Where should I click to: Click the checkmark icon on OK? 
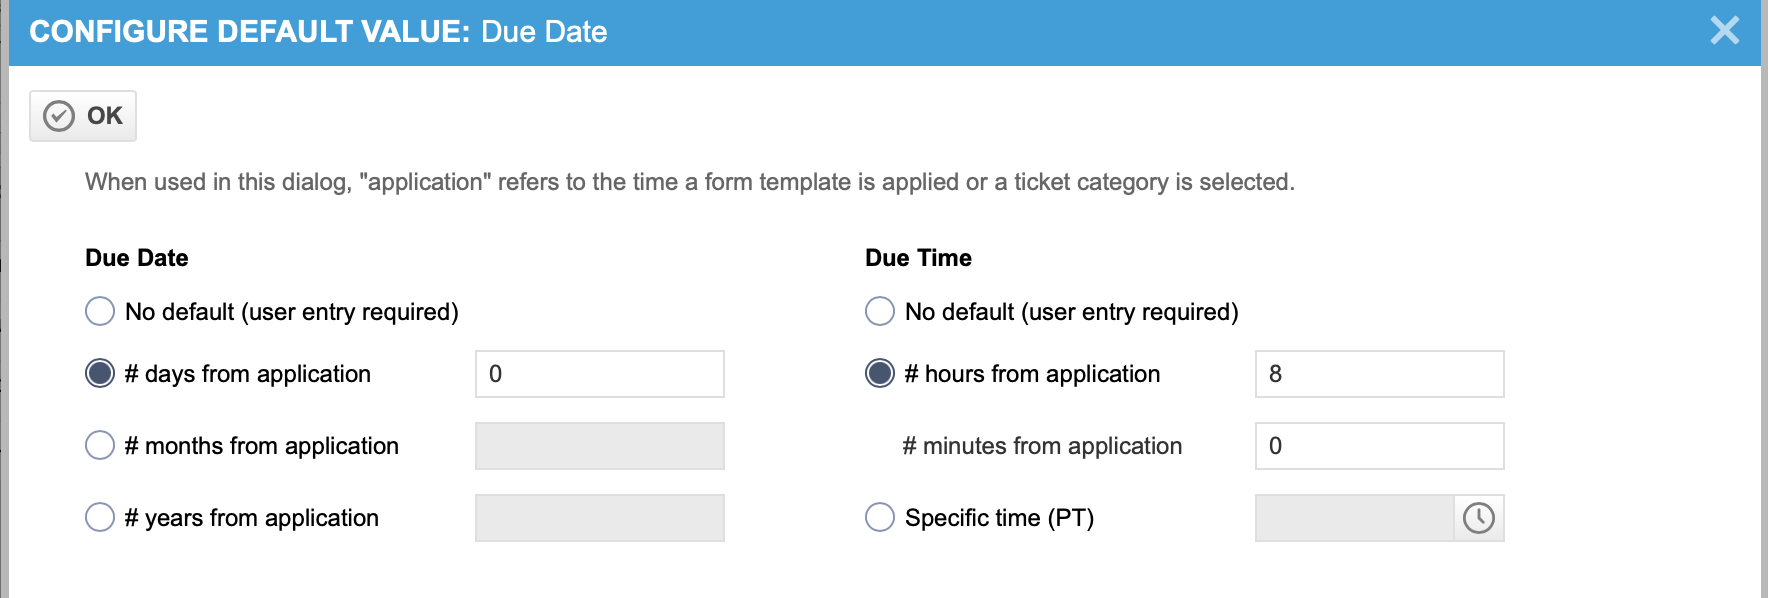pyautogui.click(x=59, y=116)
